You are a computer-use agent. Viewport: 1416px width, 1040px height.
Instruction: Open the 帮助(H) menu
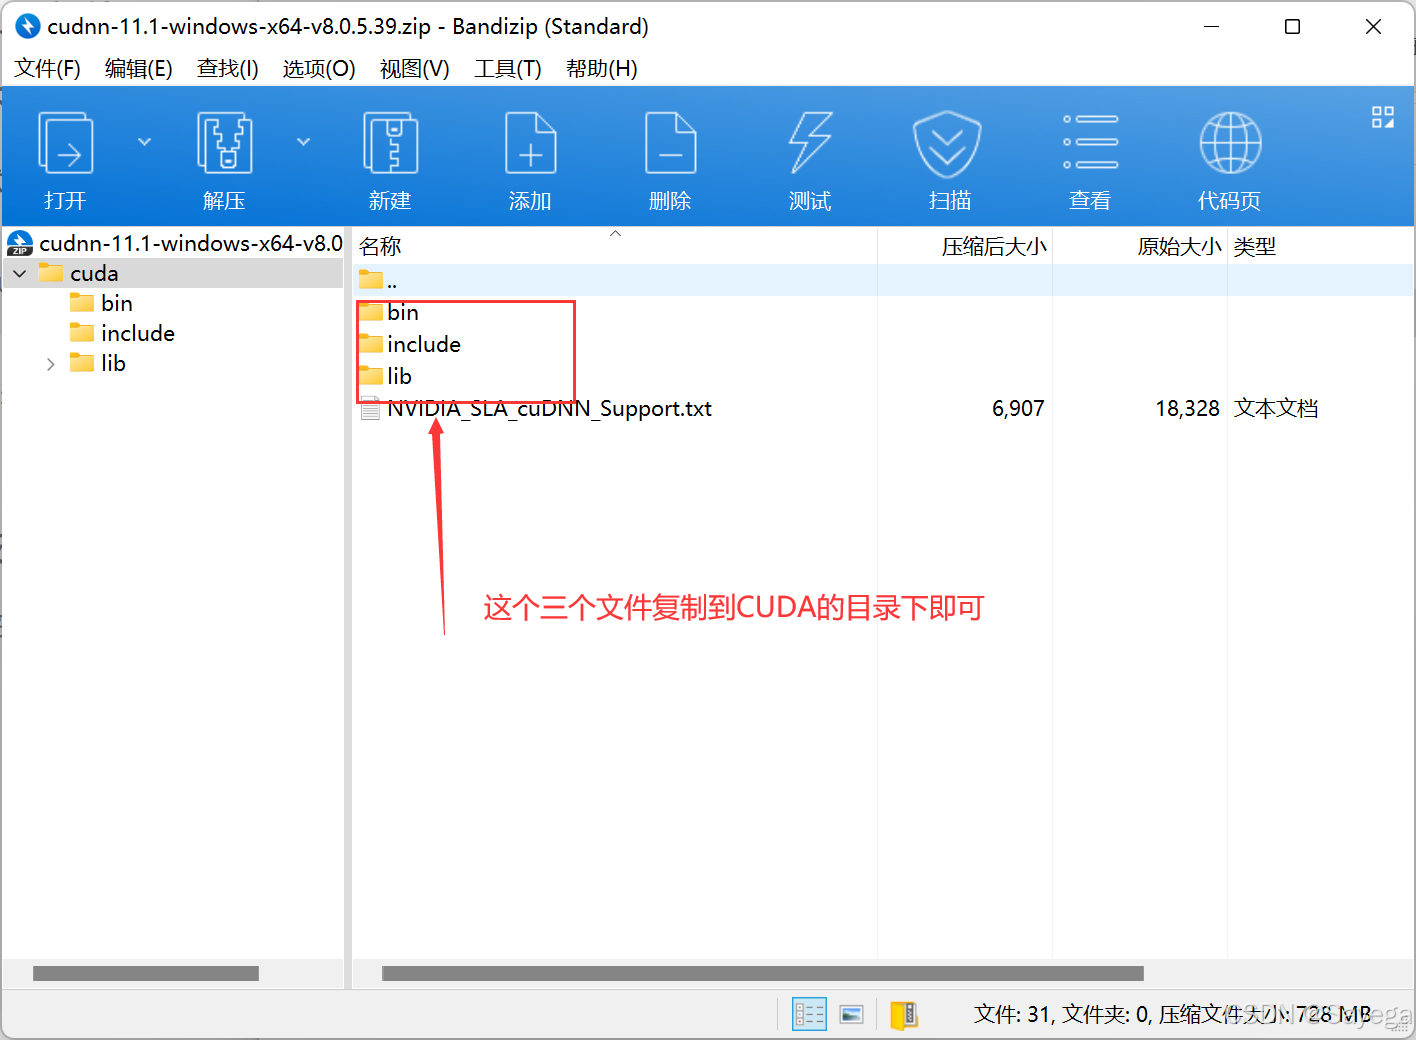pyautogui.click(x=602, y=68)
